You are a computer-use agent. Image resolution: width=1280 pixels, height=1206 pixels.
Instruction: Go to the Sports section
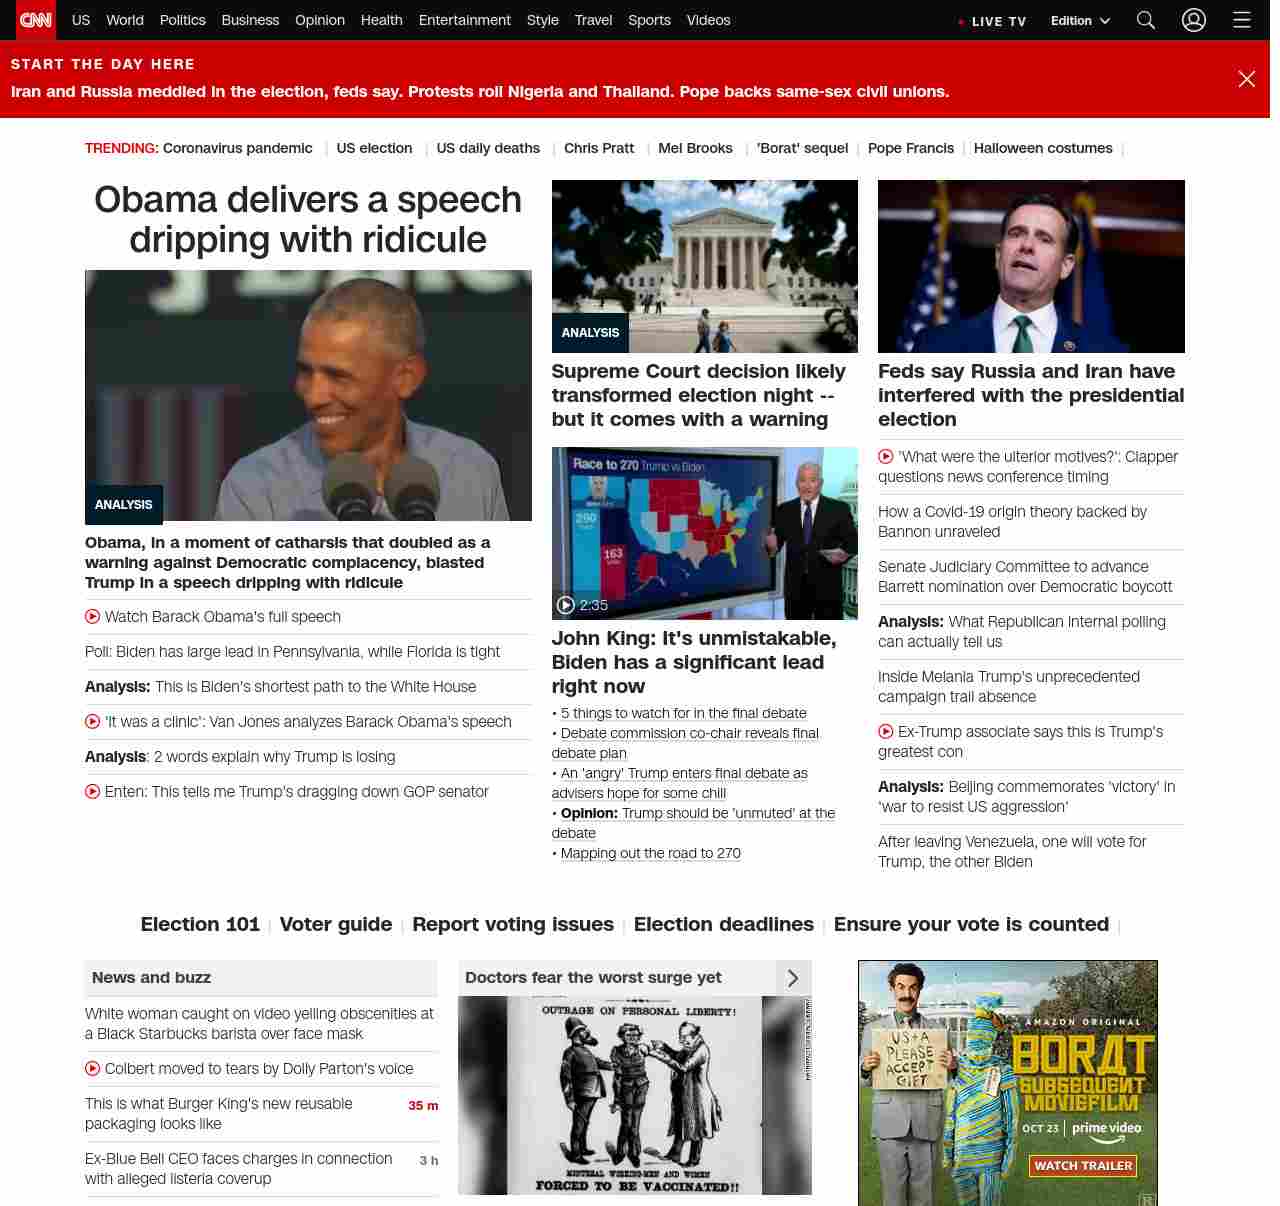[x=649, y=20]
